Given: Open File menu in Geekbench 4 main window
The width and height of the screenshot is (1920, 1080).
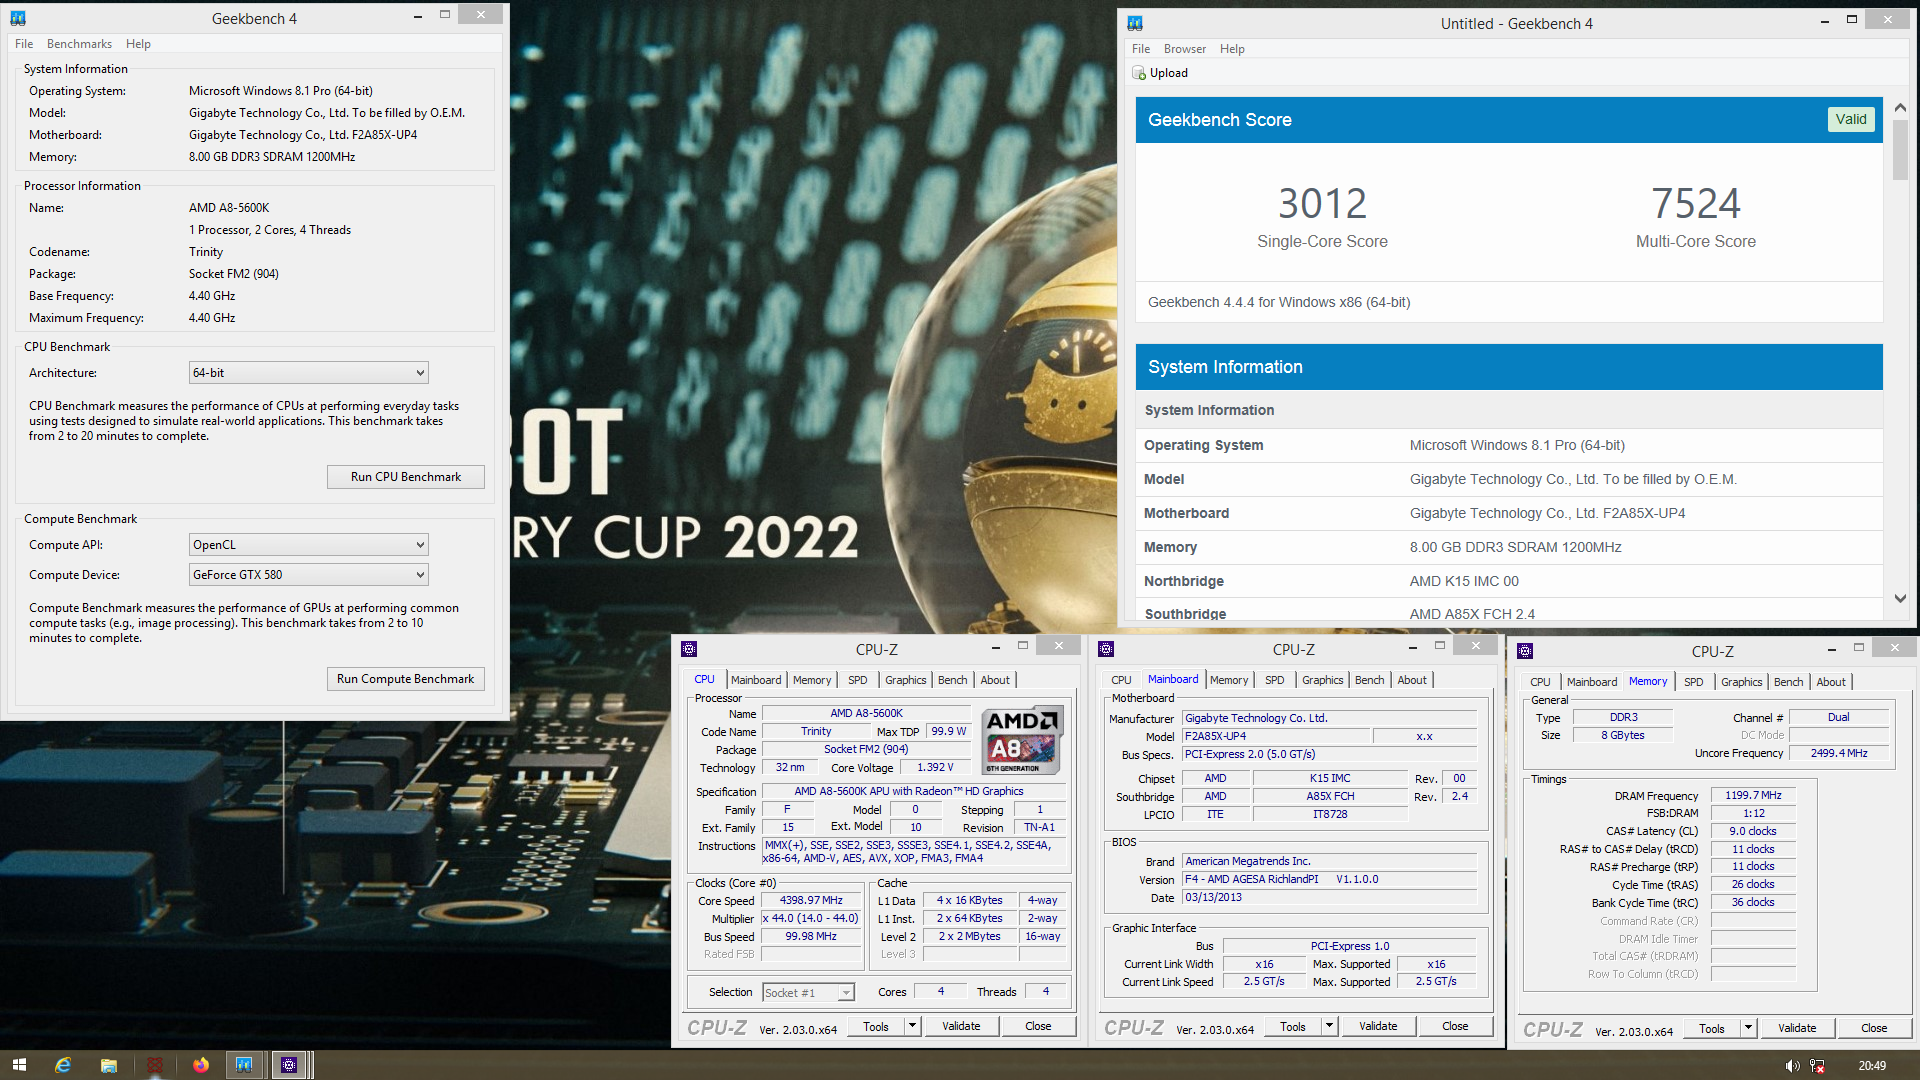Looking at the screenshot, I should (x=24, y=44).
